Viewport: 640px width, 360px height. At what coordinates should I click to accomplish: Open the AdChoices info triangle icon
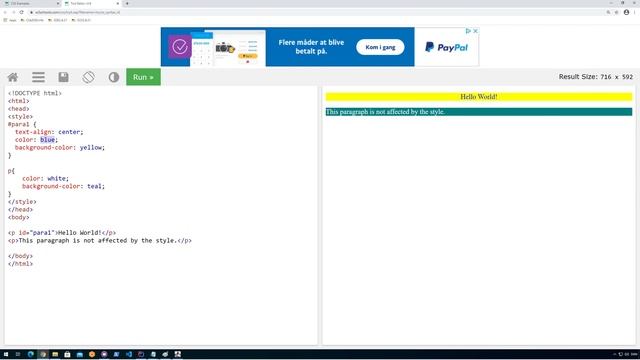[468, 31]
